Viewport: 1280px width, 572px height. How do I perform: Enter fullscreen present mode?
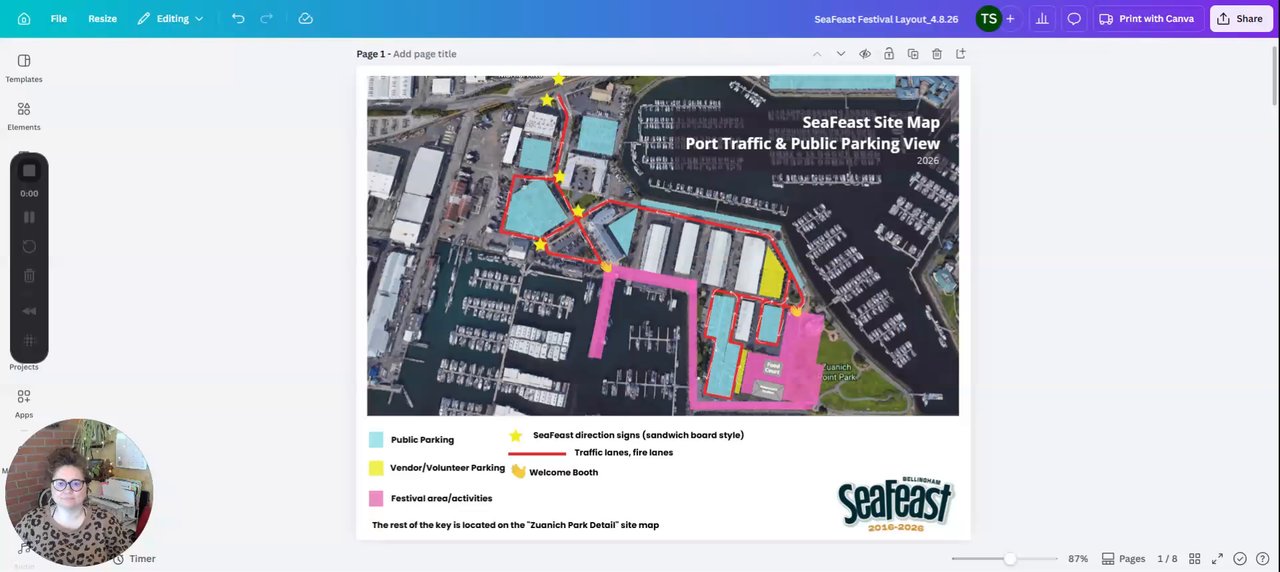pyautogui.click(x=1217, y=559)
